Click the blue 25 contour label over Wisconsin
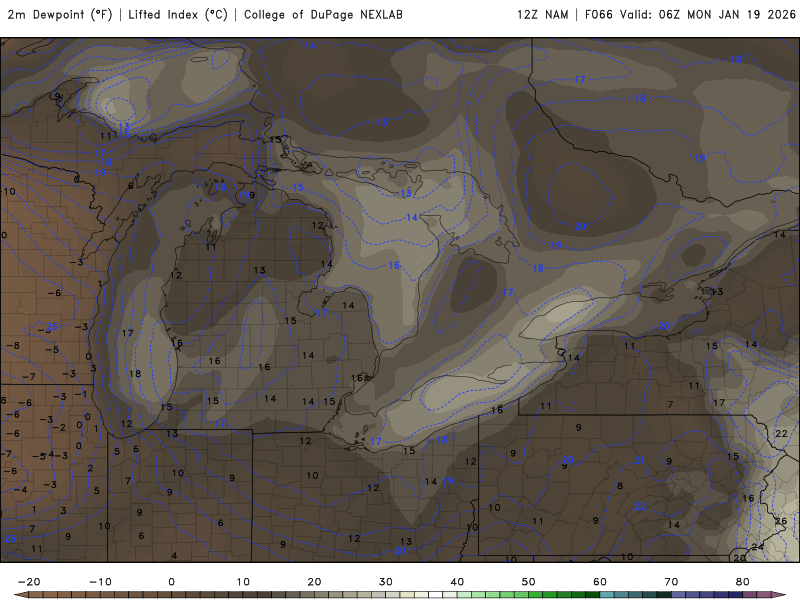800x600 pixels. tap(52, 327)
